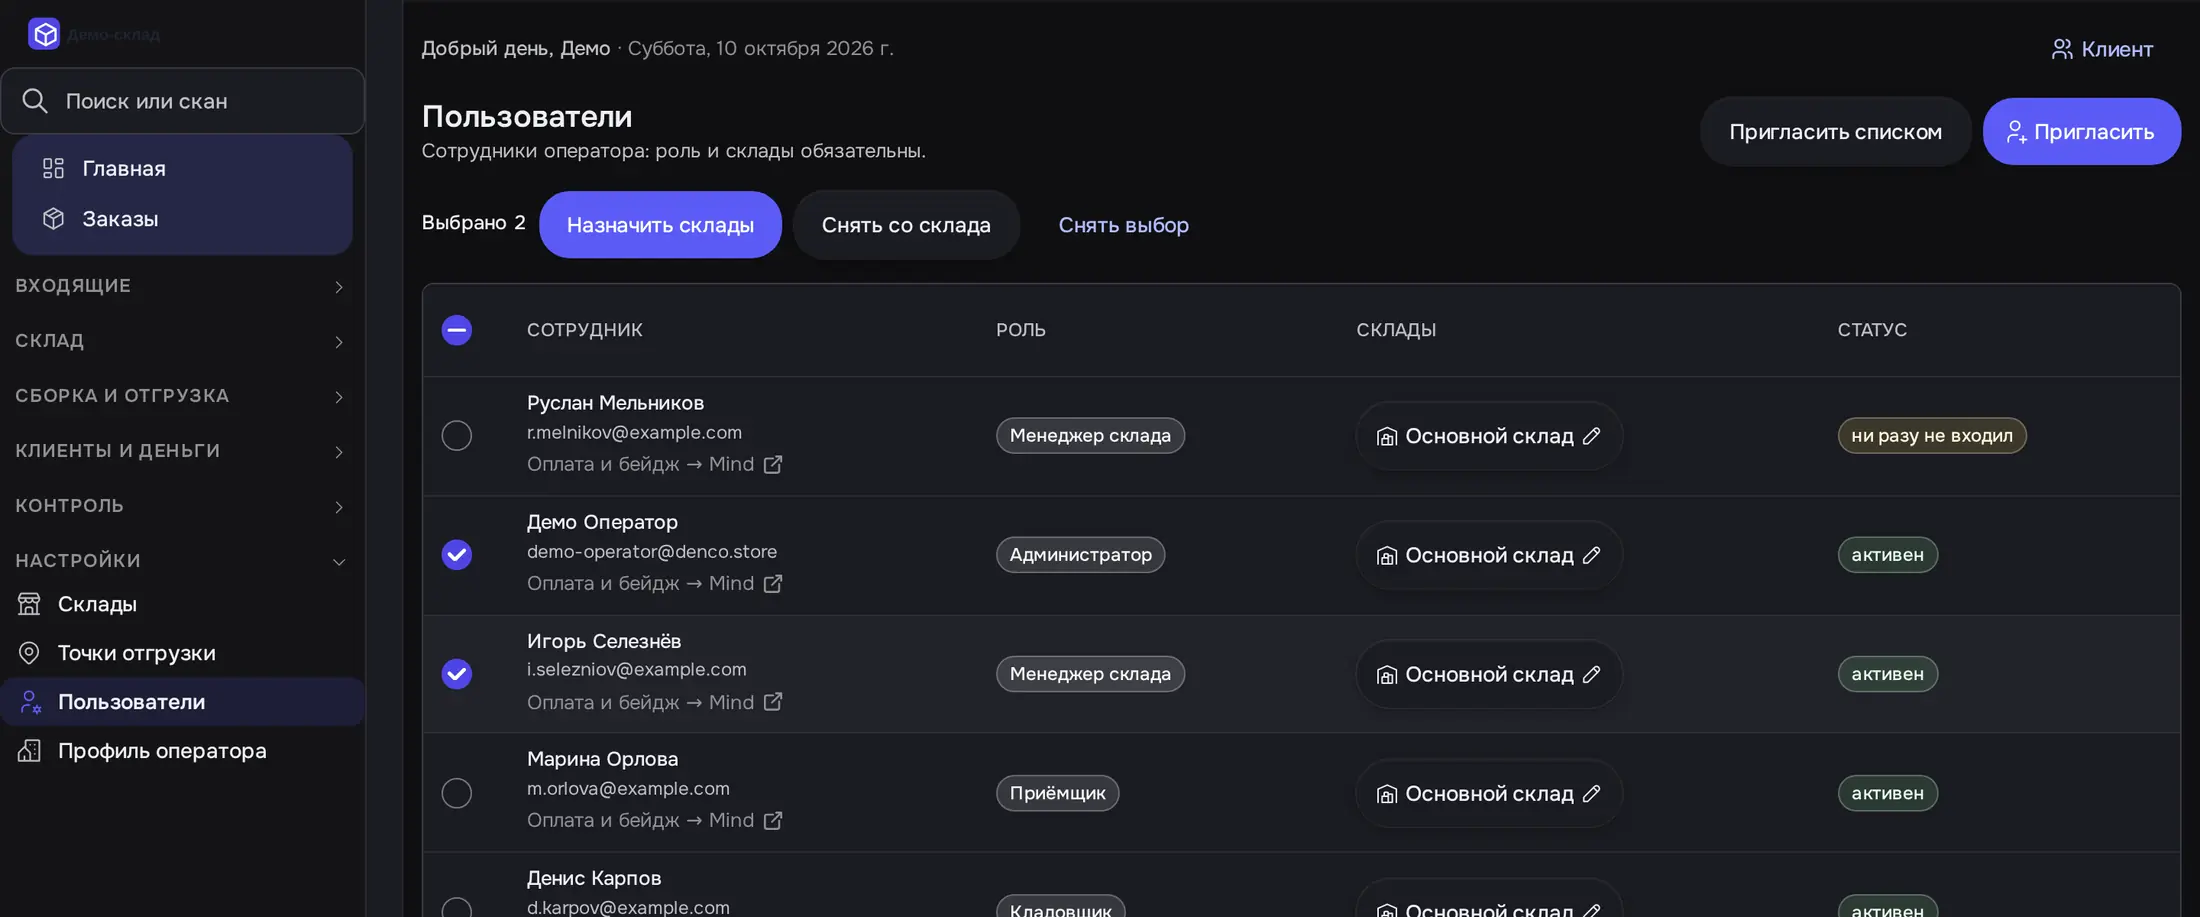Expand the СКЛАД section
Image resolution: width=2200 pixels, height=917 pixels.
(180, 341)
